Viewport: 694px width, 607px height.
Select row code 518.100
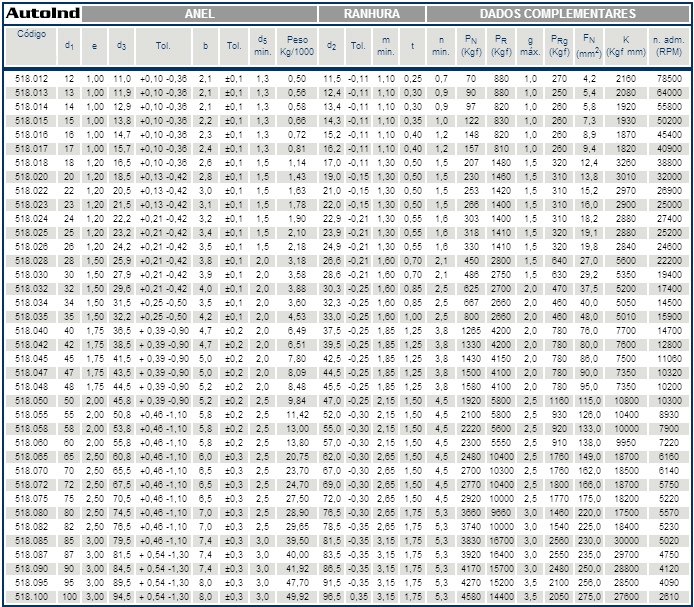[32, 596]
